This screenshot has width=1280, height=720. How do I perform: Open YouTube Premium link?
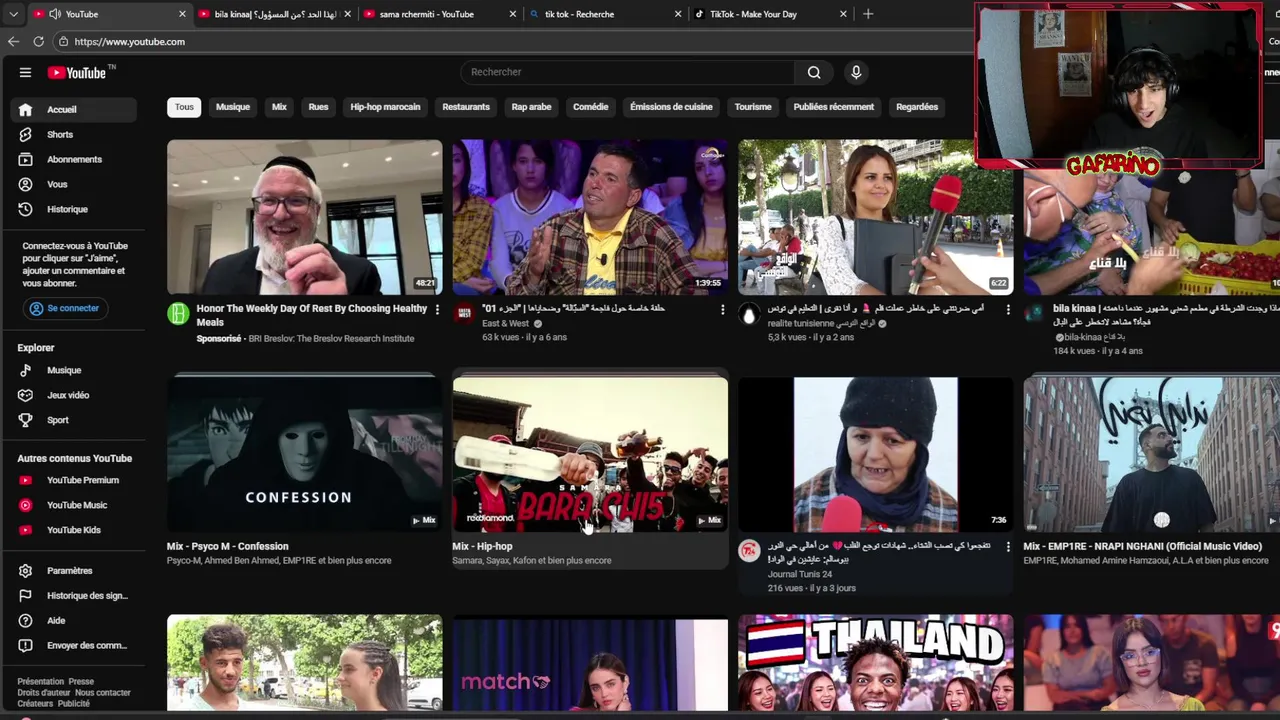point(74,480)
